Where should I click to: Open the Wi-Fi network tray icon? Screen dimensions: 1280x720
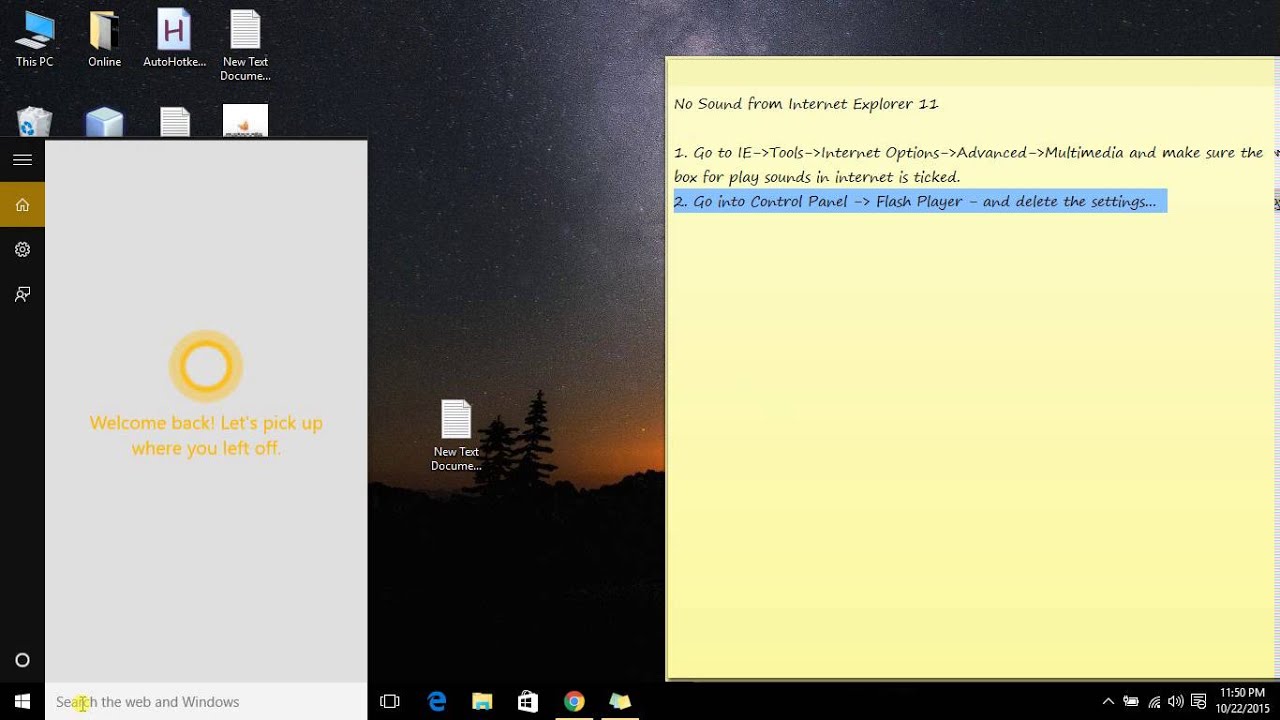(1154, 702)
